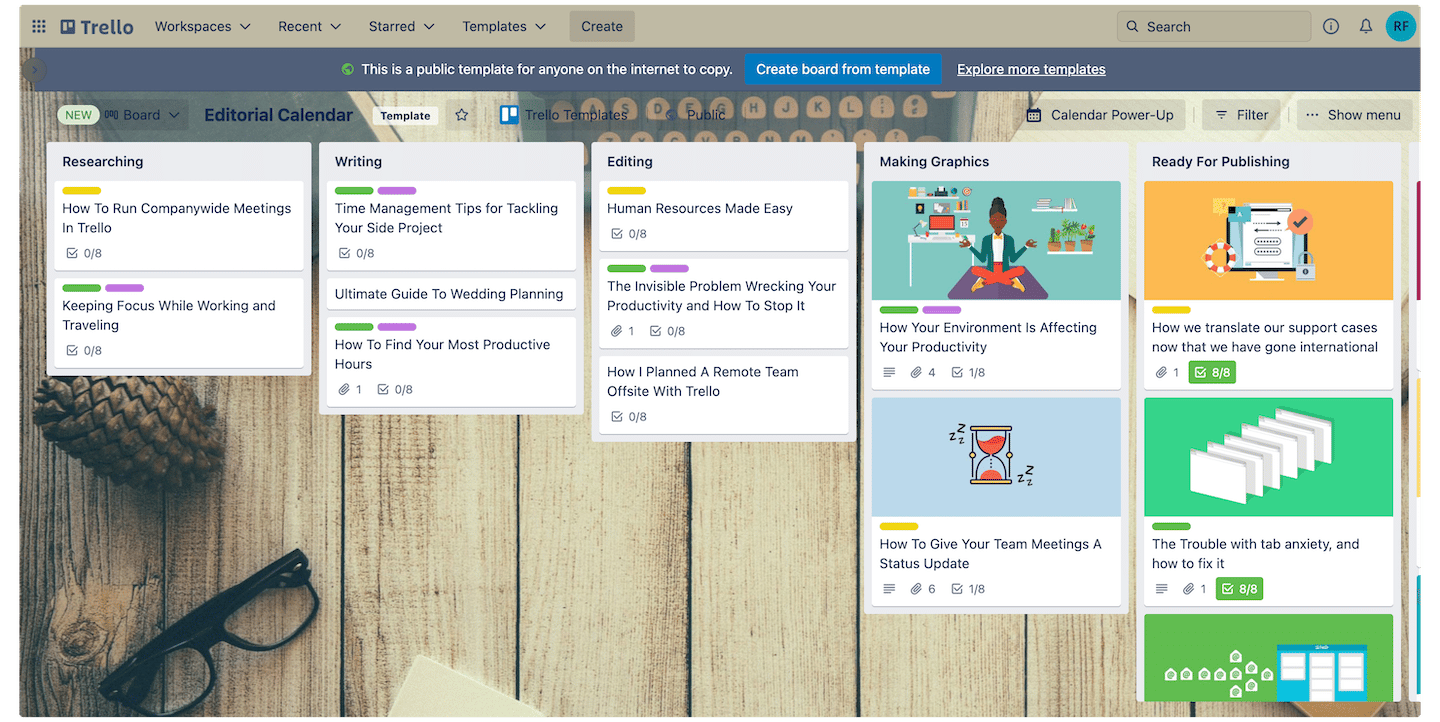The width and height of the screenshot is (1440, 722).
Task: Open Calendar Power-Up
Action: pos(1101,115)
